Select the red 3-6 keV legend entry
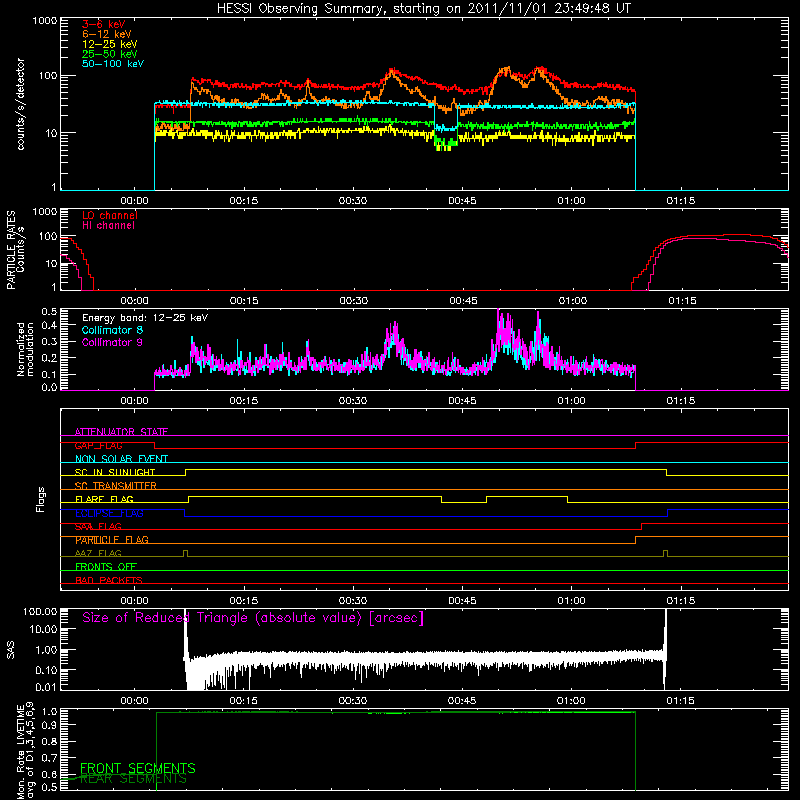The height and width of the screenshot is (800, 800). (x=104, y=24)
